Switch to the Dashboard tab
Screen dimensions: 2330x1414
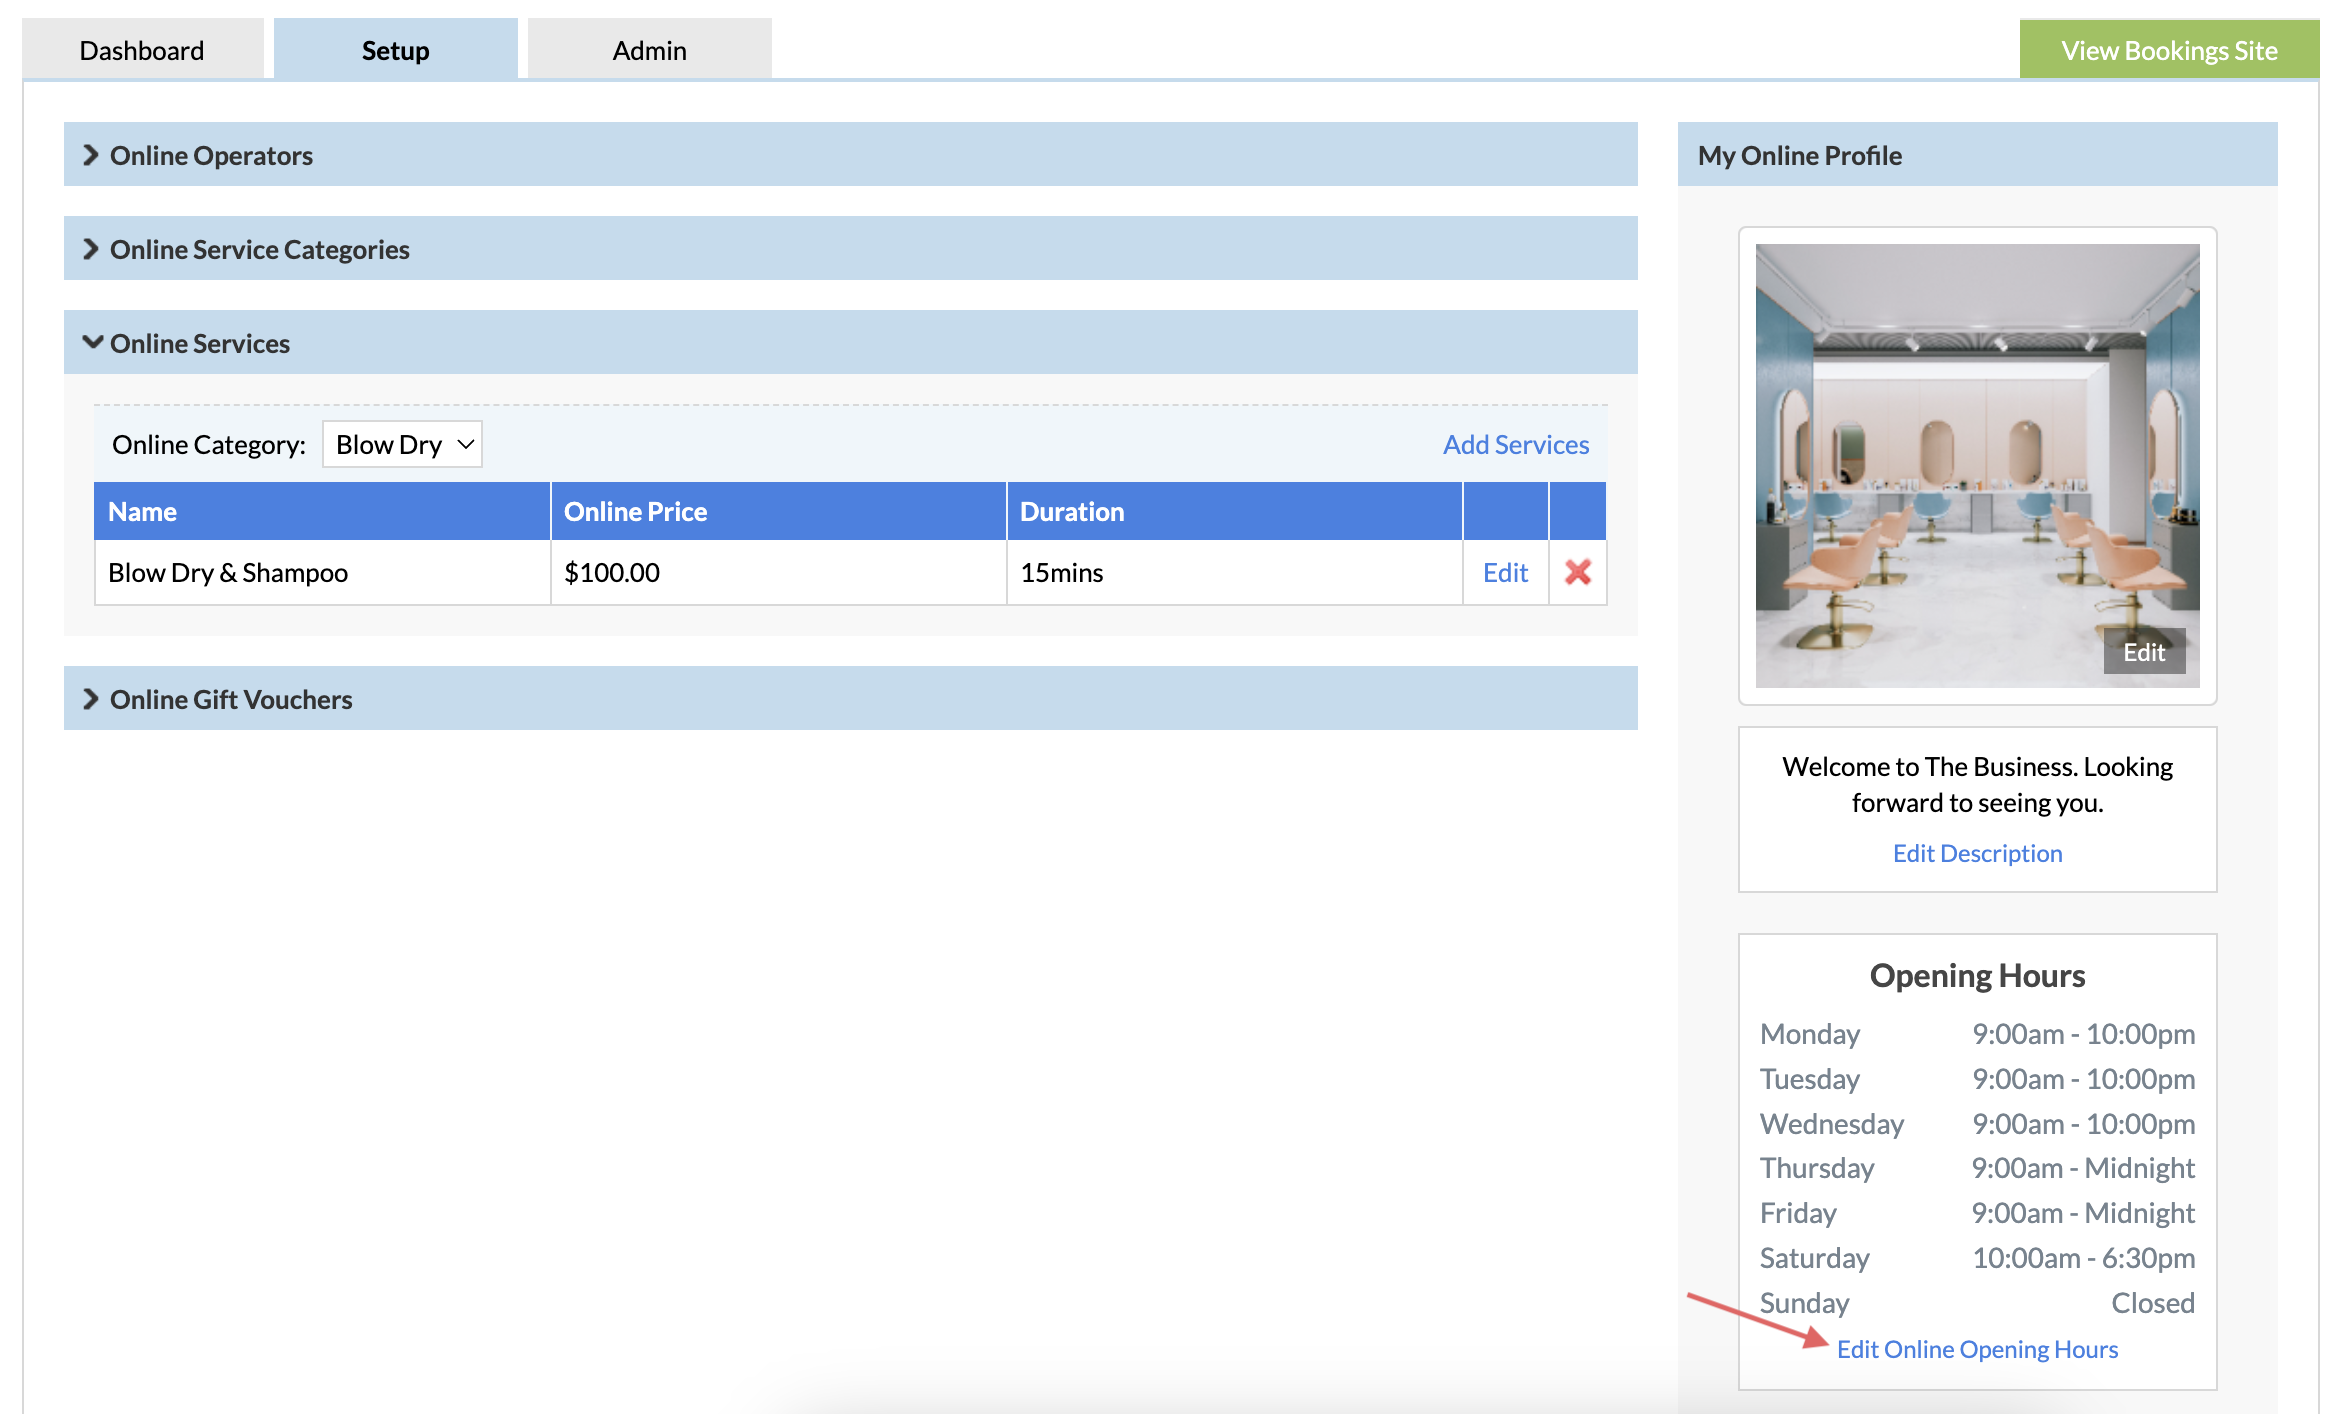(142, 50)
